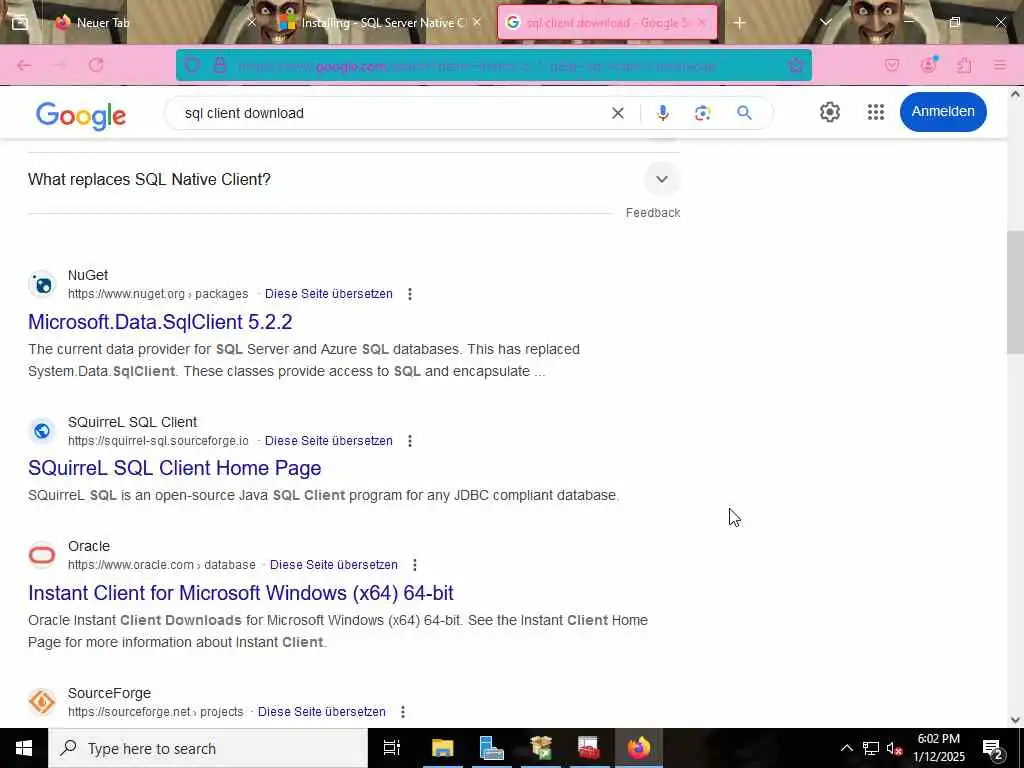Open Firefox extensions puzzle icon
The image size is (1024, 768).
click(x=964, y=65)
